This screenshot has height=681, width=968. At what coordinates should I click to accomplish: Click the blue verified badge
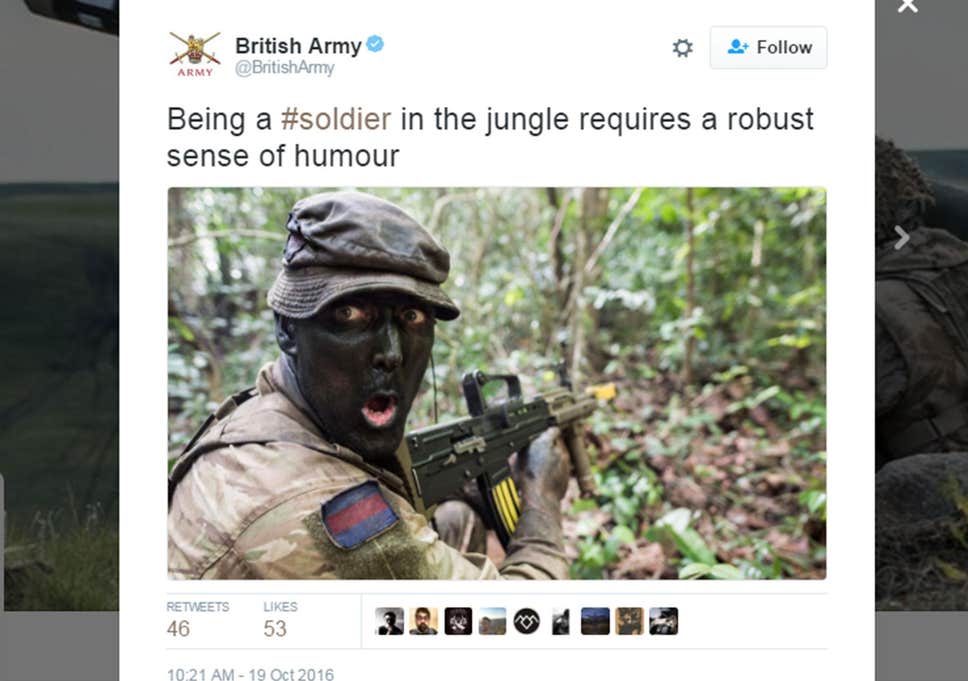tap(375, 44)
